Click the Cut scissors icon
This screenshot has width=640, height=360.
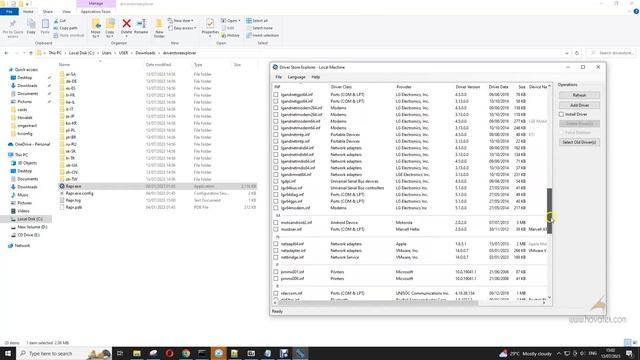[x=56, y=20]
